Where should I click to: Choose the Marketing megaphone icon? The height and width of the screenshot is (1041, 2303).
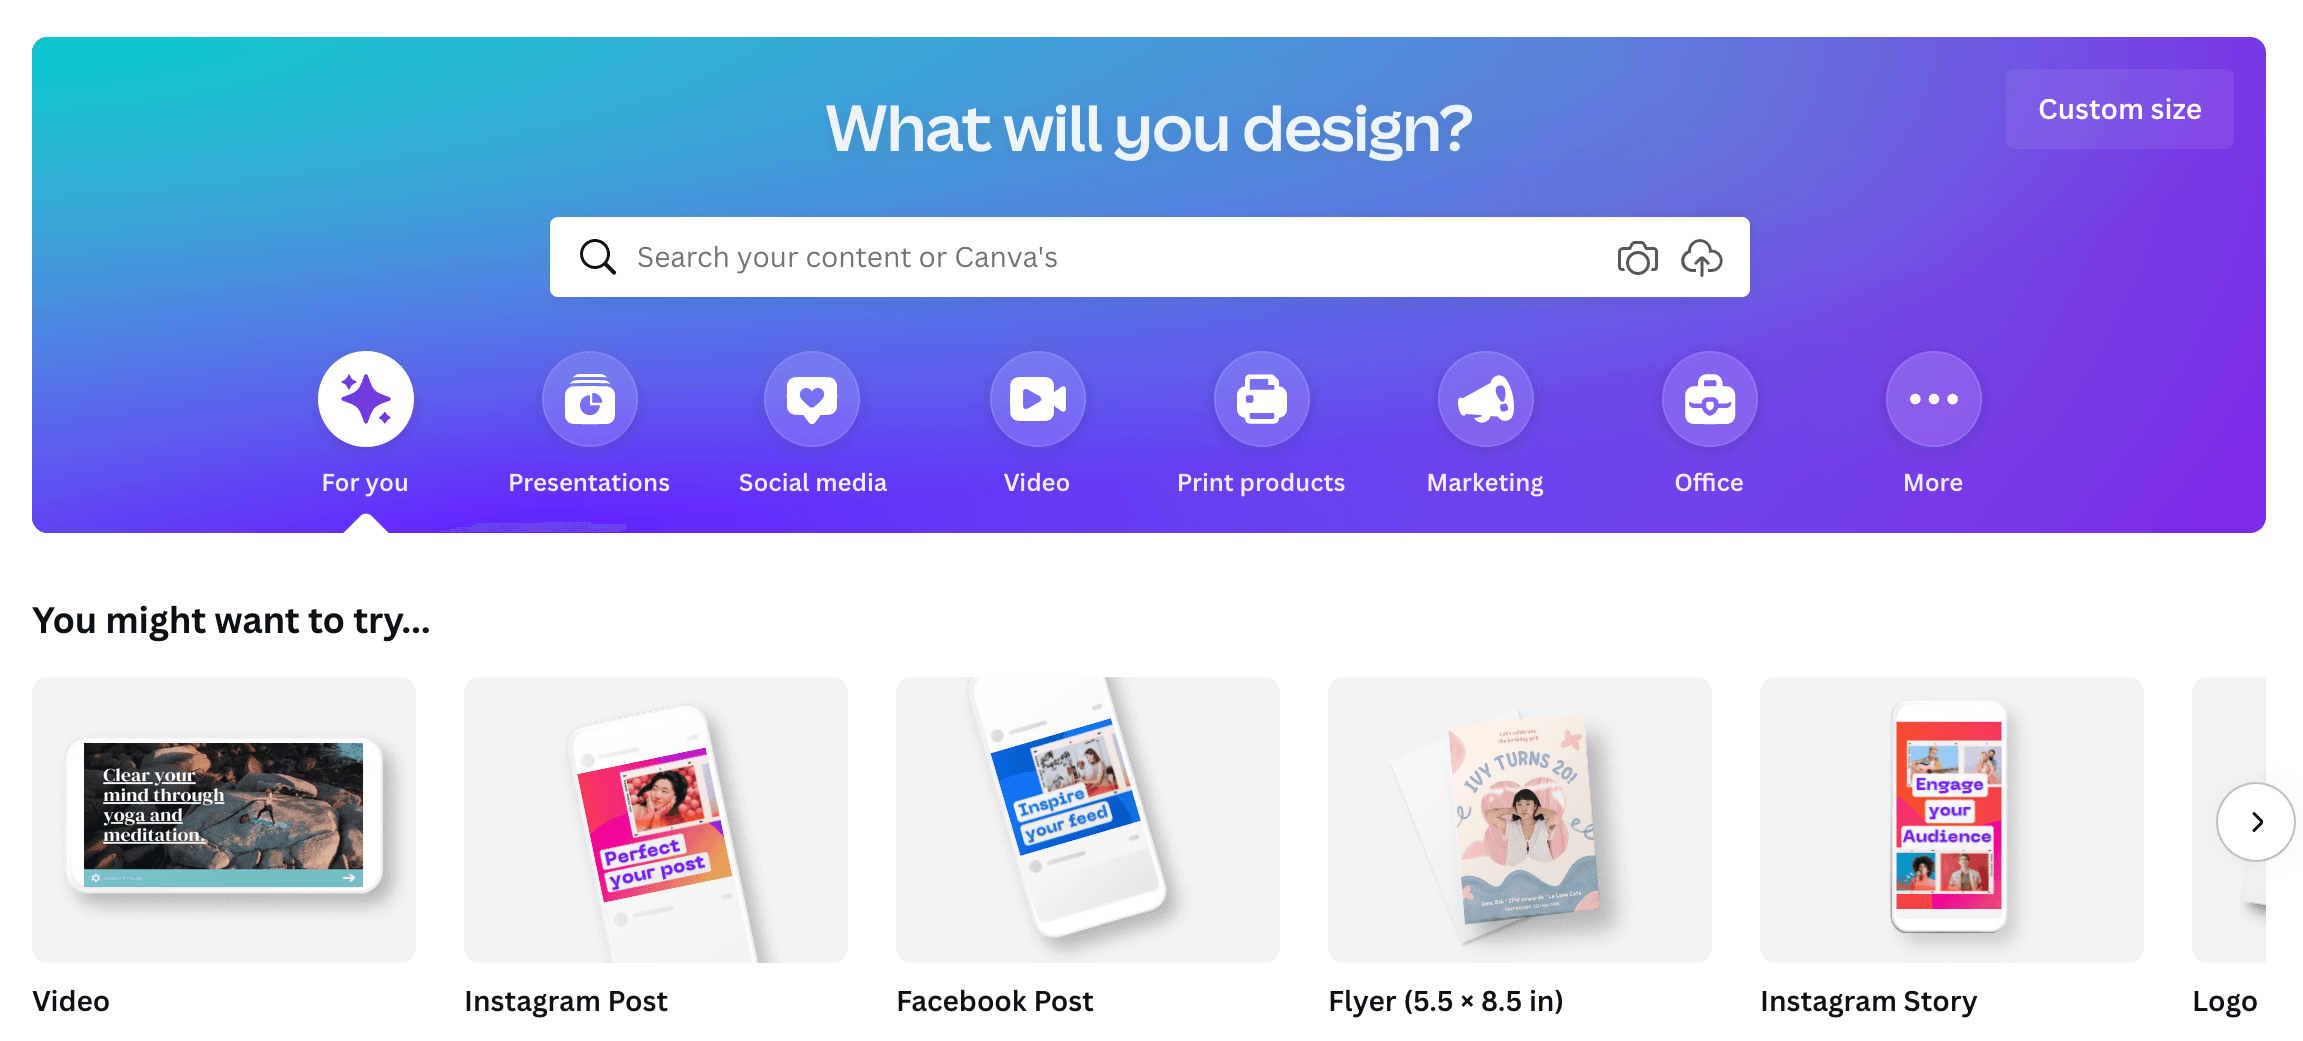[1485, 399]
